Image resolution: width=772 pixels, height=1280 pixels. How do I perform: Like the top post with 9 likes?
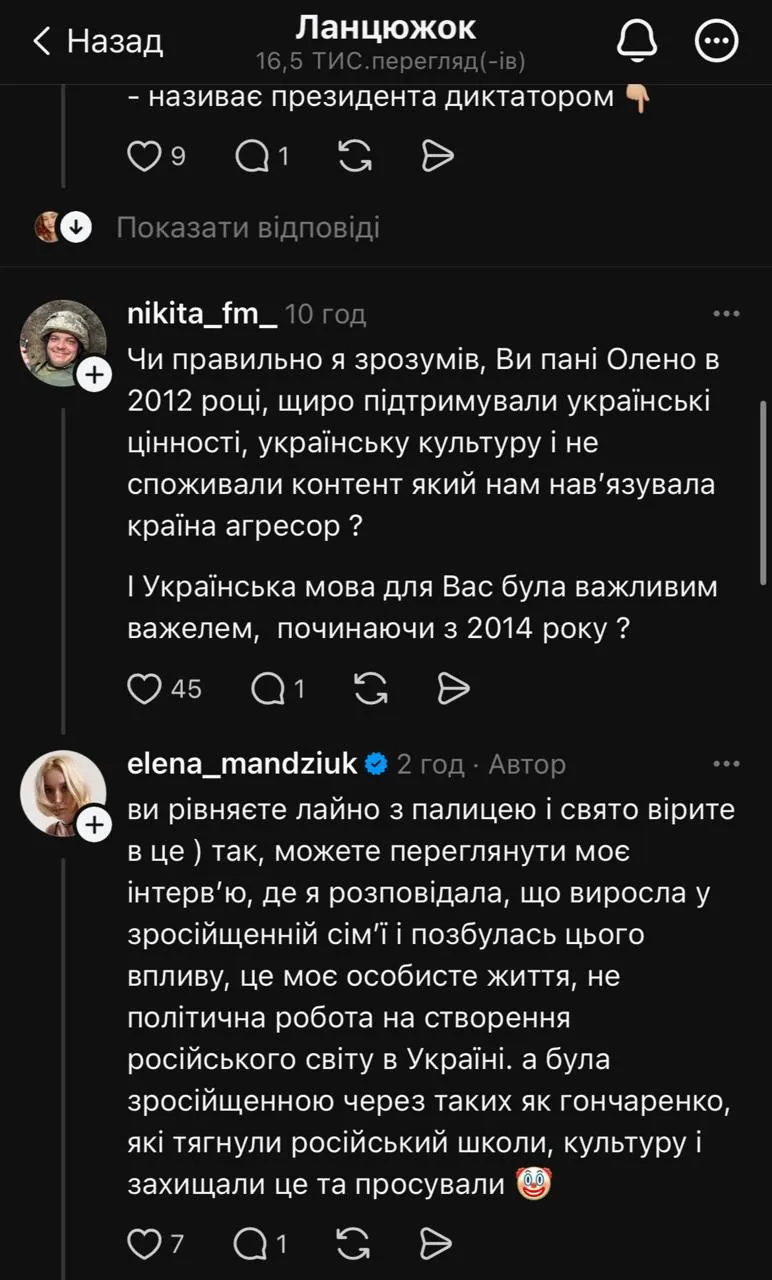[146, 155]
